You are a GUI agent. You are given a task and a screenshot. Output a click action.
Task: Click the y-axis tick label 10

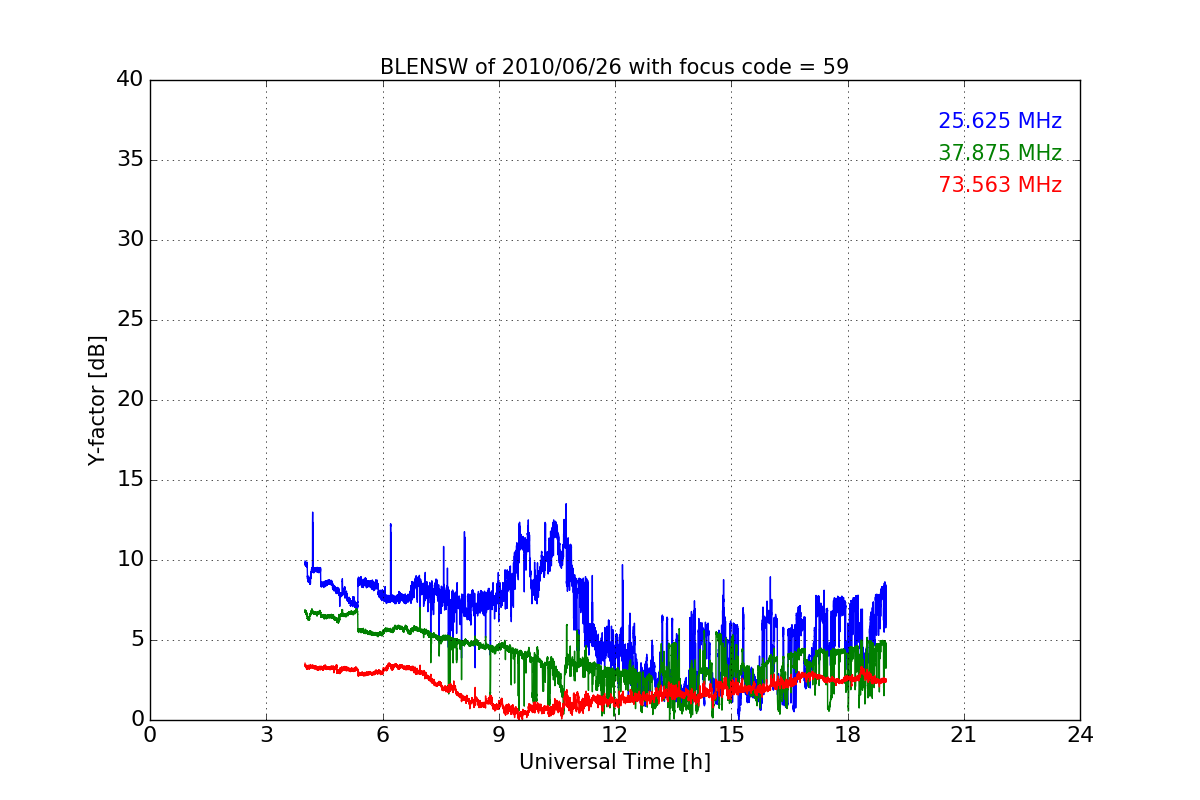point(130,560)
